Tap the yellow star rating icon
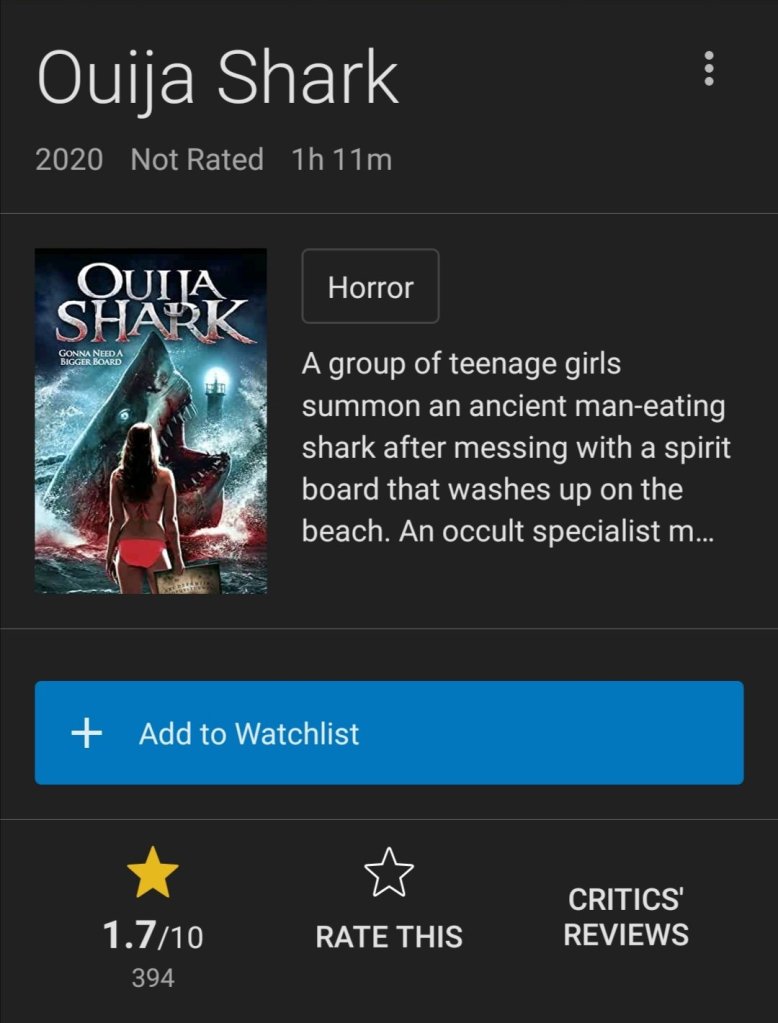This screenshot has width=778, height=1023. (x=153, y=872)
